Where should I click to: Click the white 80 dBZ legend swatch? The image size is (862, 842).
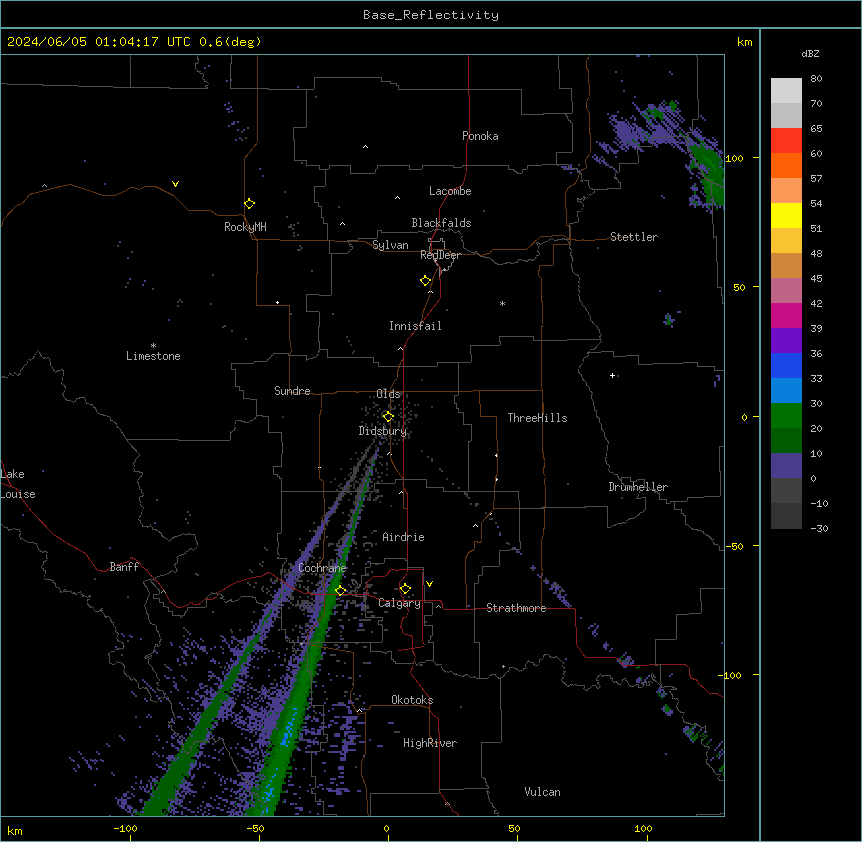click(786, 91)
